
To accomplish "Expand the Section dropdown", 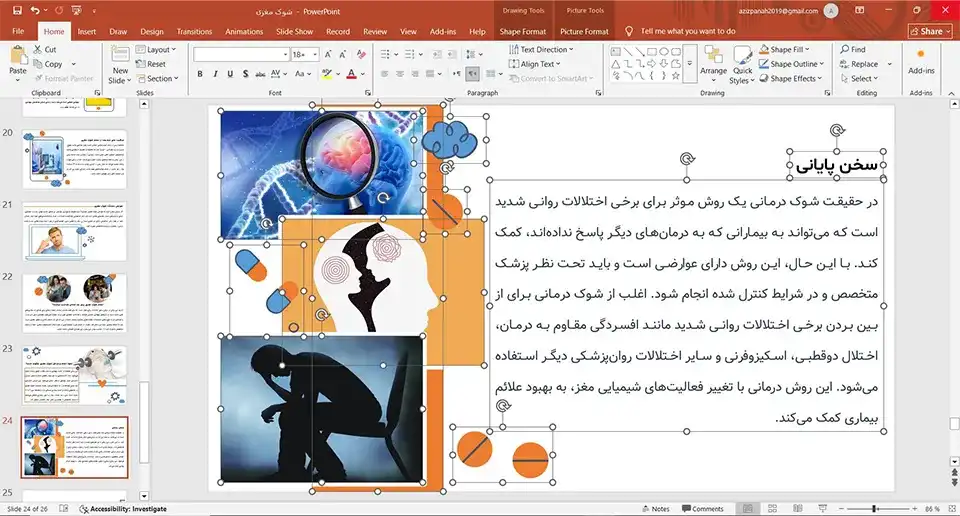I will click(158, 78).
